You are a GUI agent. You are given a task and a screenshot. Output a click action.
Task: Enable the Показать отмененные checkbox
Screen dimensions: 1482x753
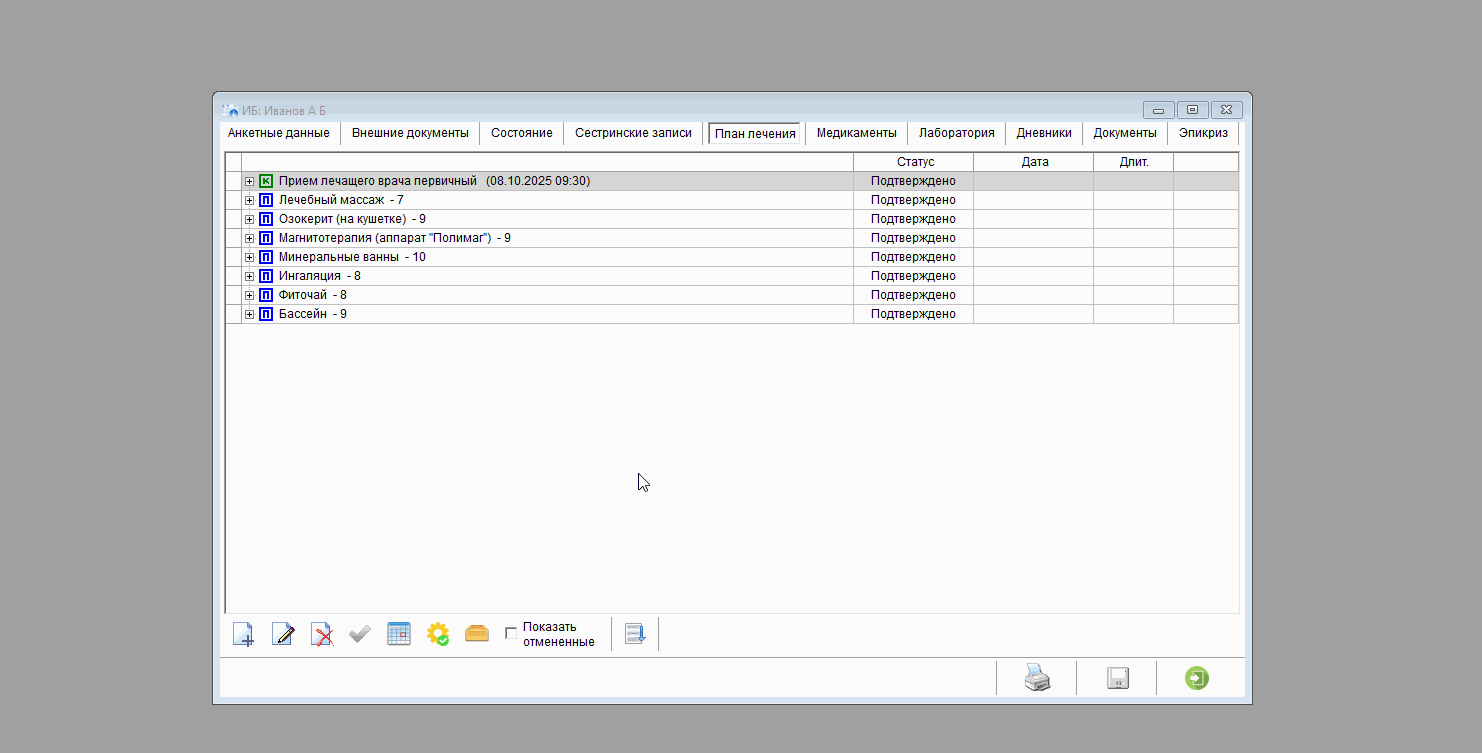point(511,634)
